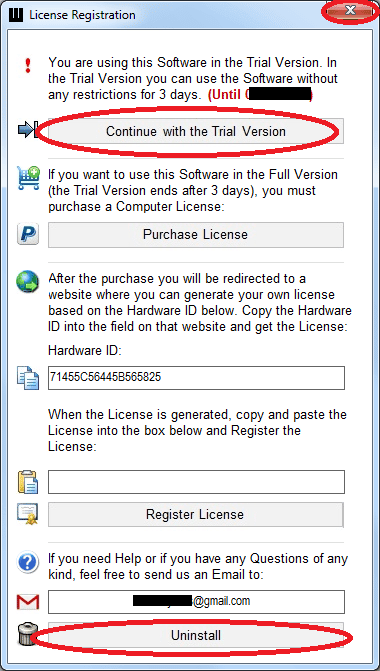Image resolution: width=380 pixels, height=671 pixels.
Task: Click the clipboard paste icon
Action: (28, 482)
